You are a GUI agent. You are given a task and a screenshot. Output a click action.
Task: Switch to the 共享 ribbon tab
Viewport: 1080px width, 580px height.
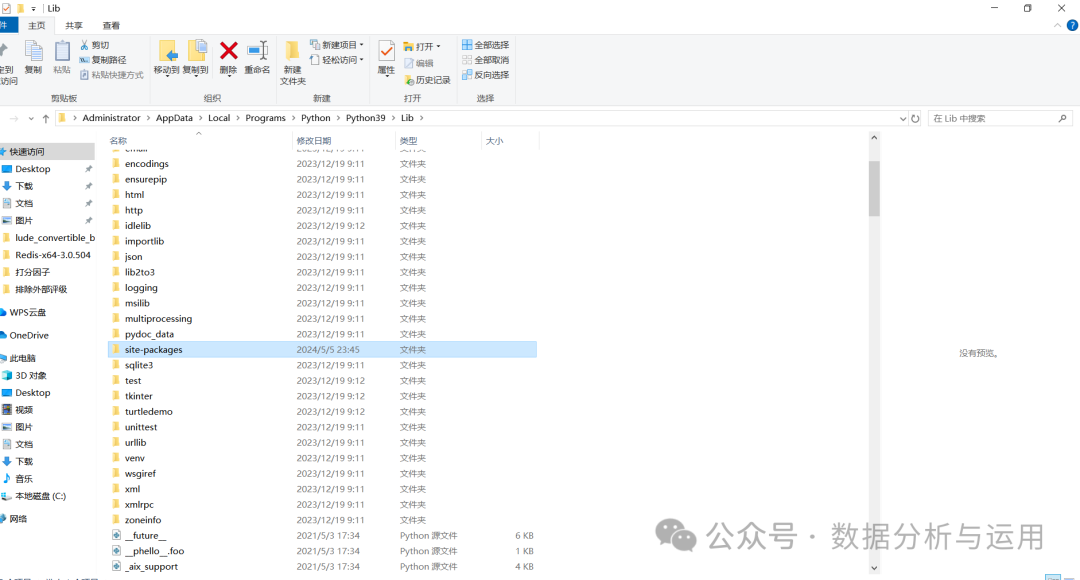(74, 25)
